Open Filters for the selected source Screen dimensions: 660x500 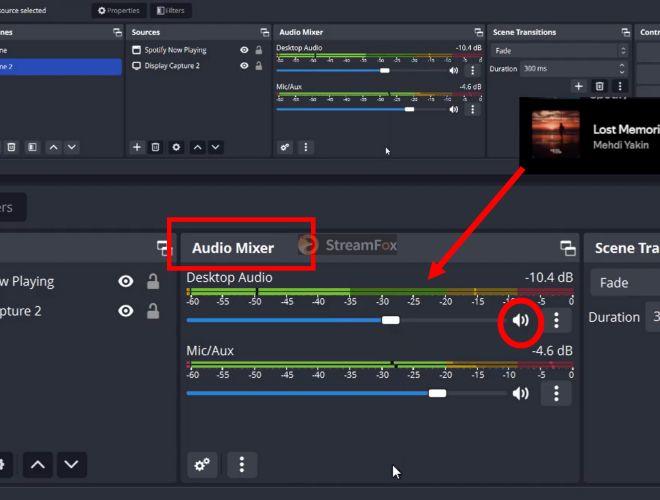coord(170,11)
